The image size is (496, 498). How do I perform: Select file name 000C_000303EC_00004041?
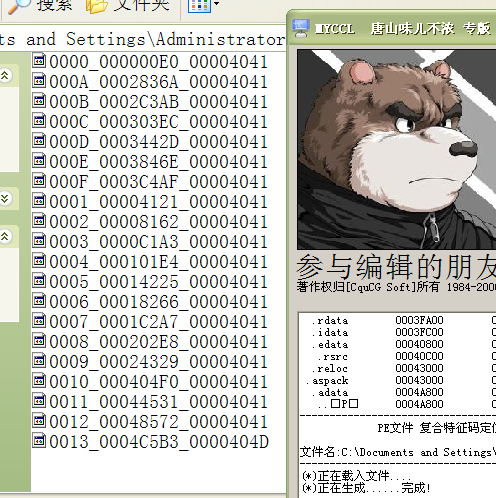click(158, 122)
